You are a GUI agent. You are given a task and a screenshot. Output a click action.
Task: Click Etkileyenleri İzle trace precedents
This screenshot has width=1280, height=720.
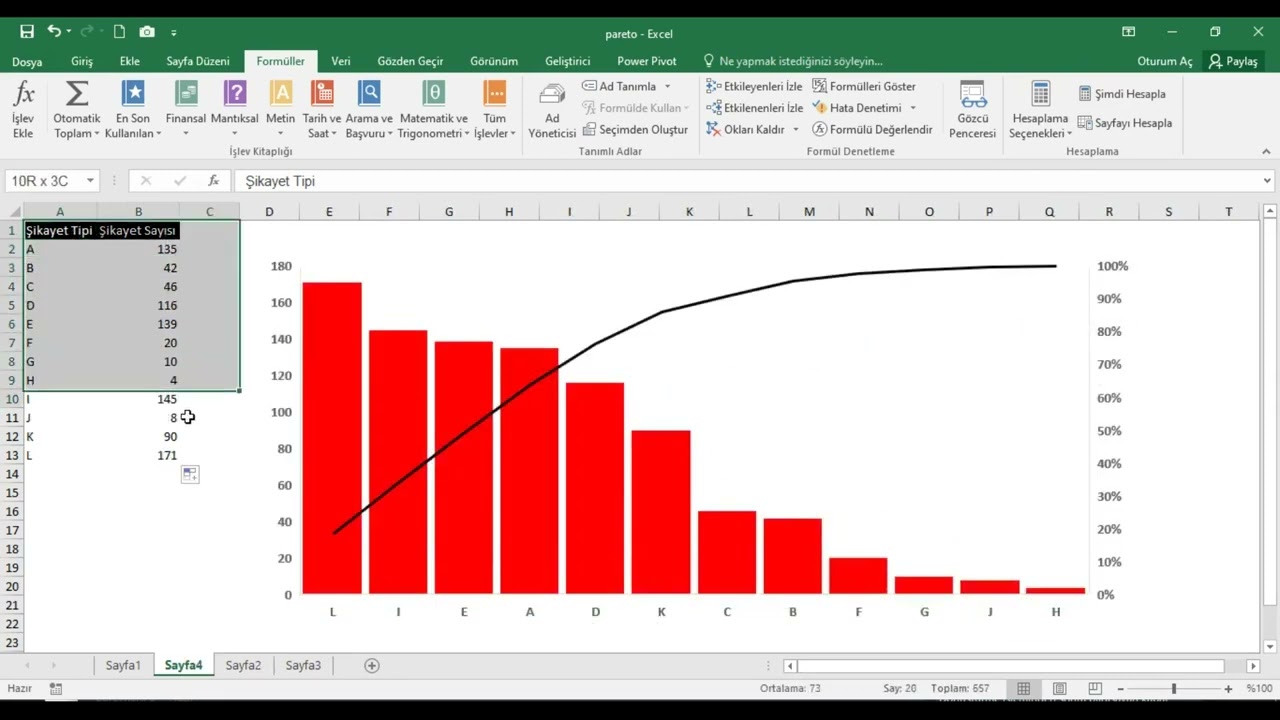(x=754, y=86)
